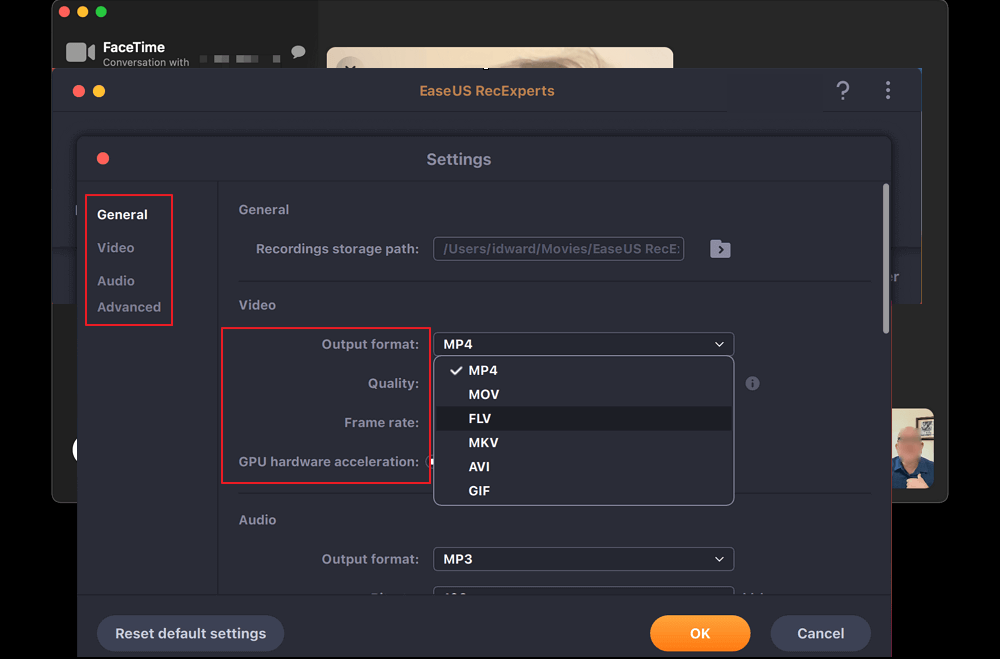Collapse the video Output format MP4 dropdown
The height and width of the screenshot is (659, 1000).
(x=584, y=344)
